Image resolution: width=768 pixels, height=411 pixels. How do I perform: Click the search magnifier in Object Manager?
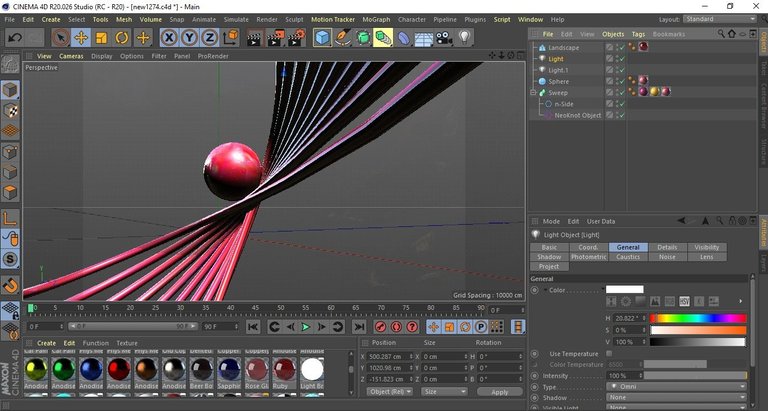(721, 34)
